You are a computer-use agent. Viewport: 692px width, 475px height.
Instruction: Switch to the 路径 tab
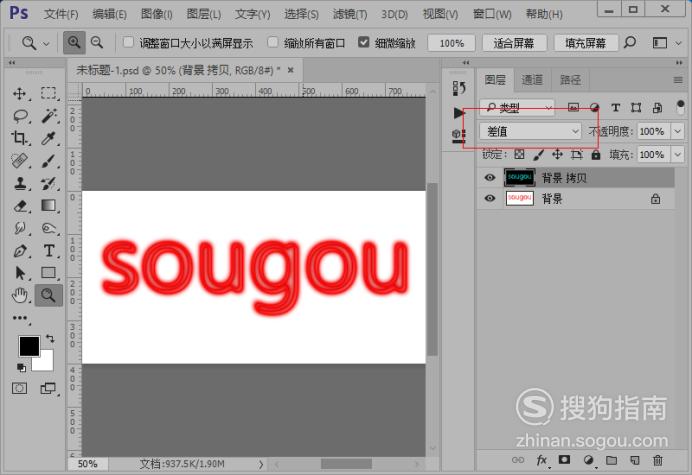(570, 80)
